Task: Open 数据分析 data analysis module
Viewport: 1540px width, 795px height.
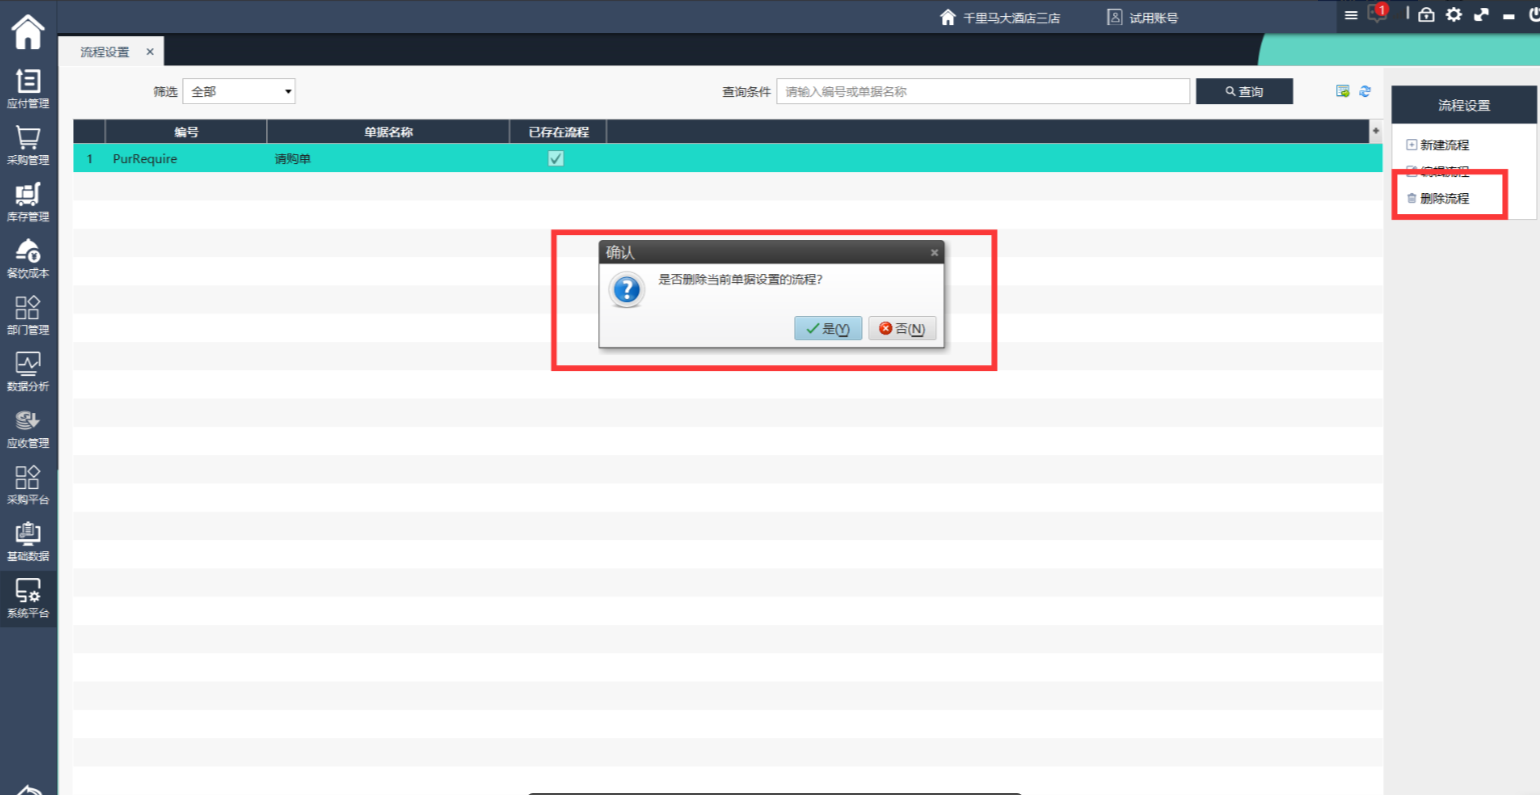Action: click(x=28, y=371)
